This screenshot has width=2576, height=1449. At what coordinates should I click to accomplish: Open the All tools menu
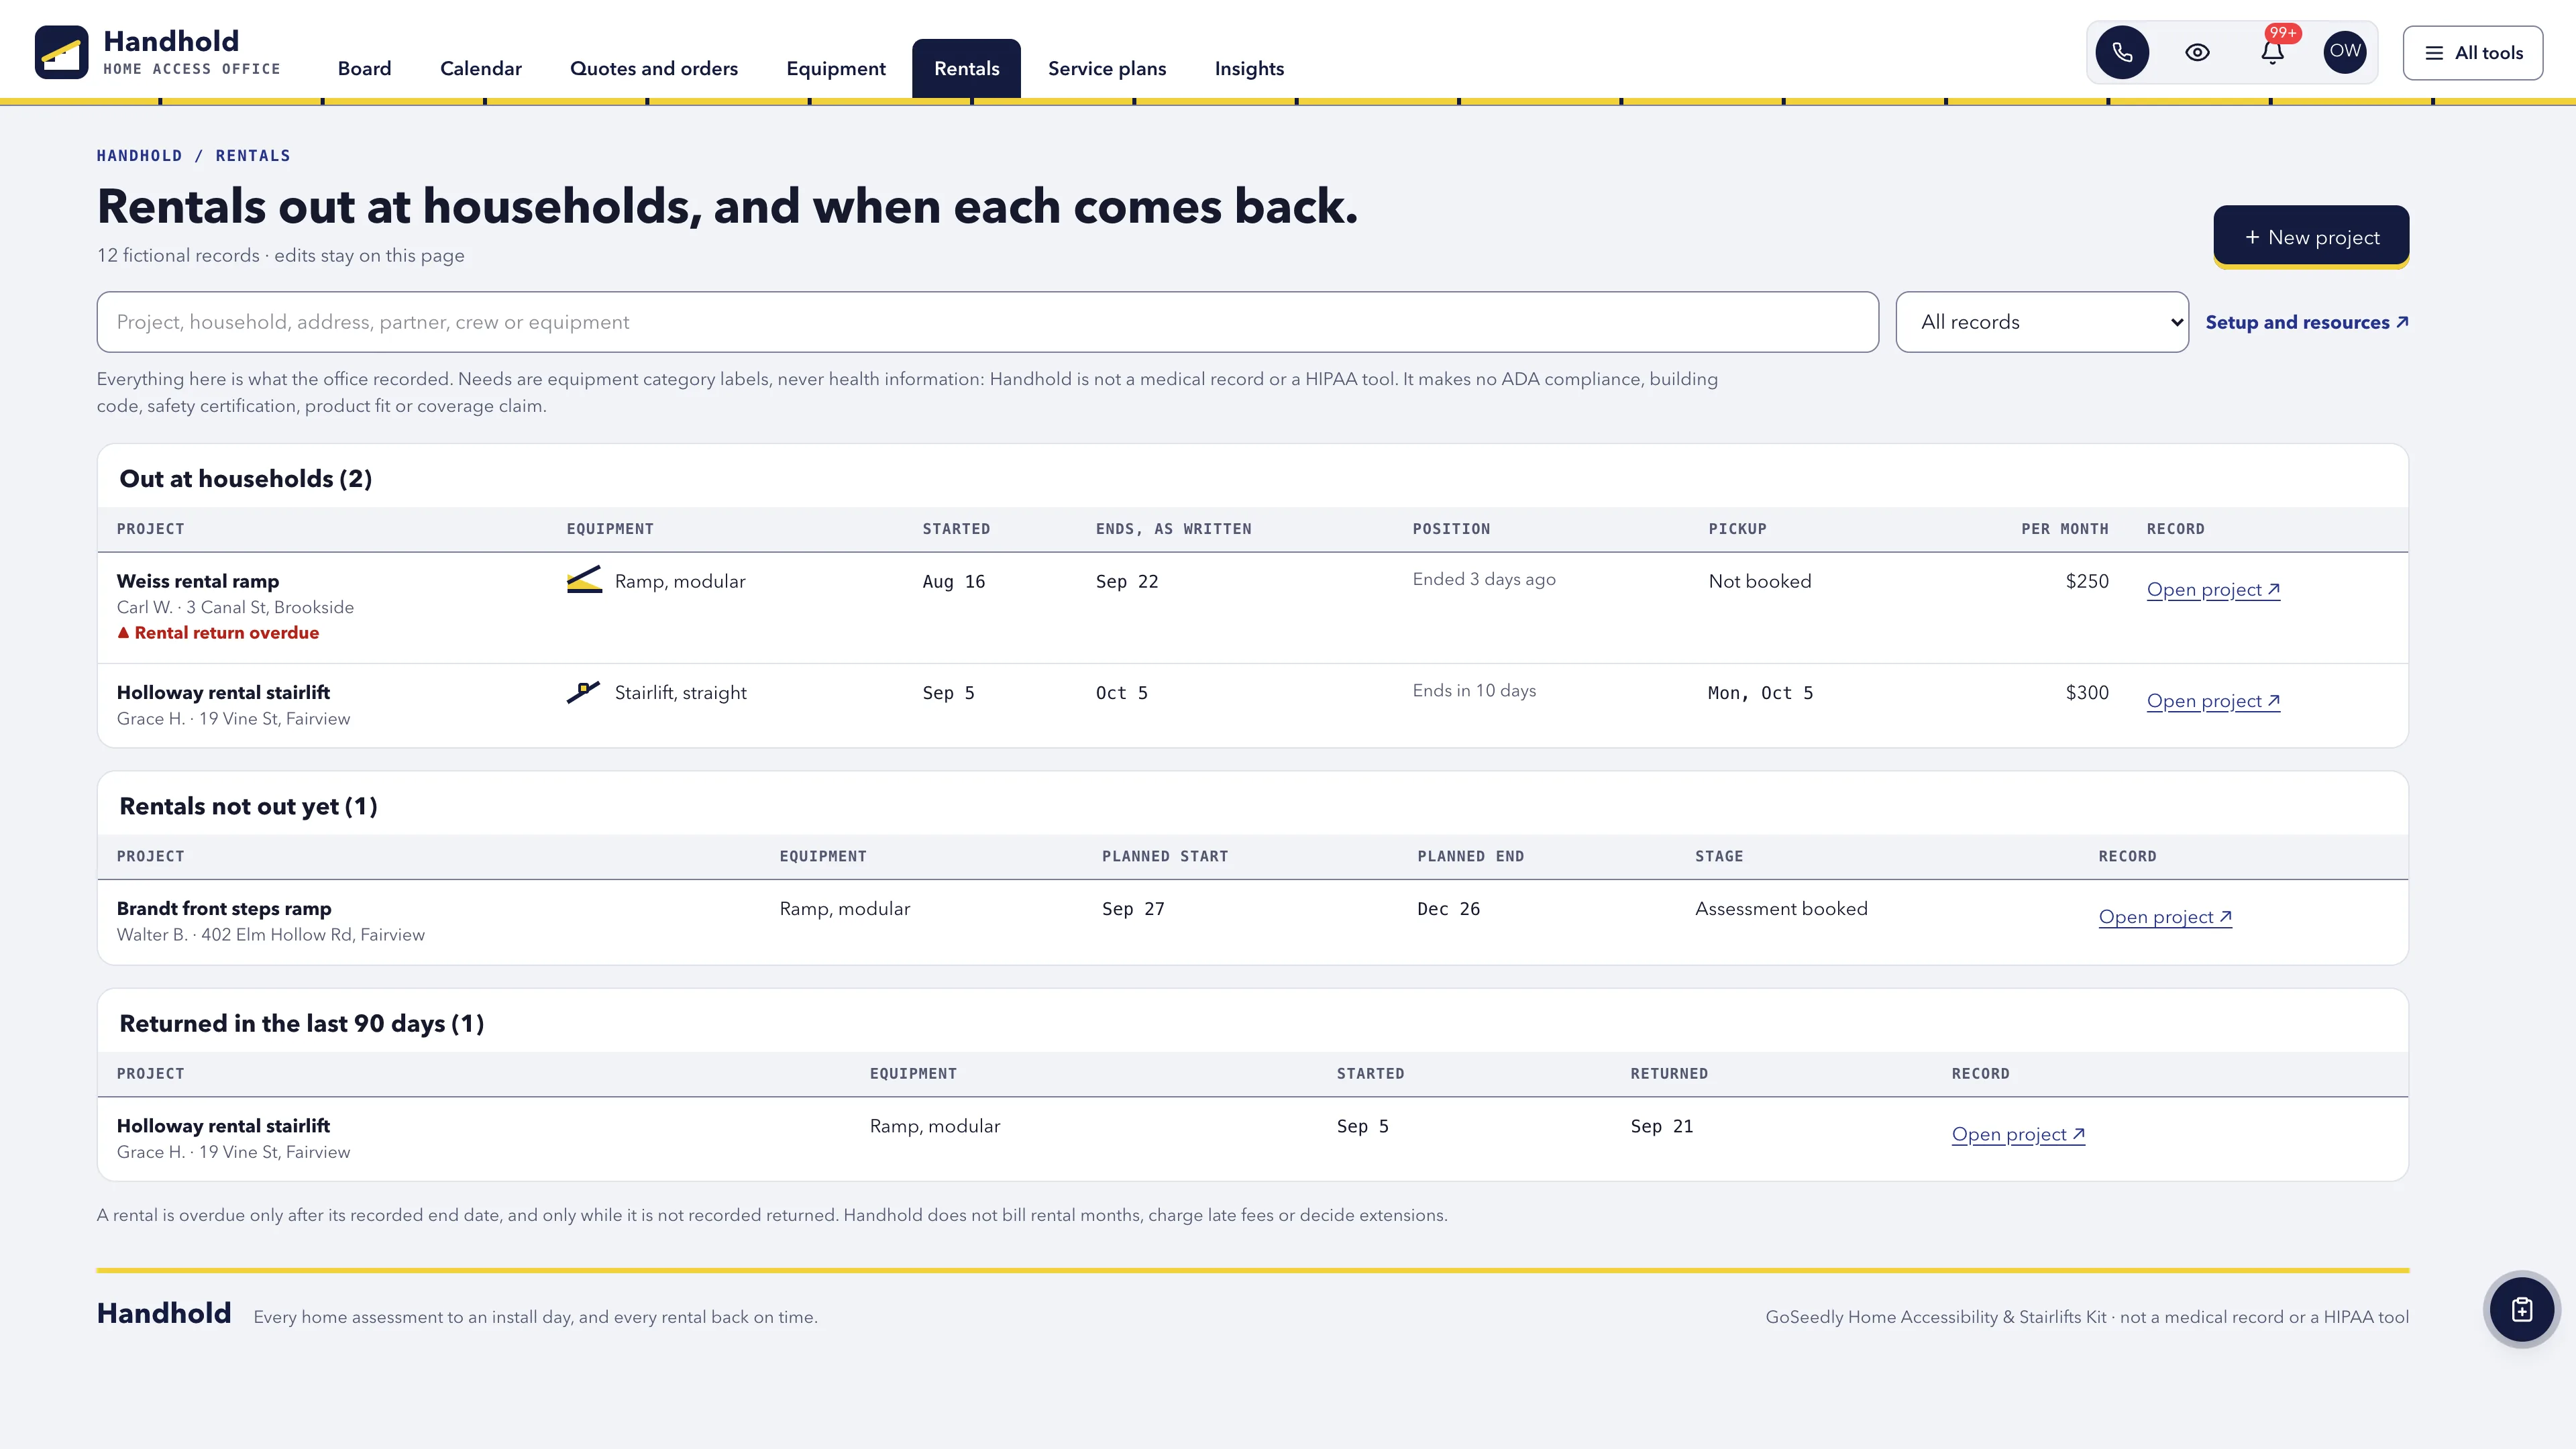click(2473, 53)
